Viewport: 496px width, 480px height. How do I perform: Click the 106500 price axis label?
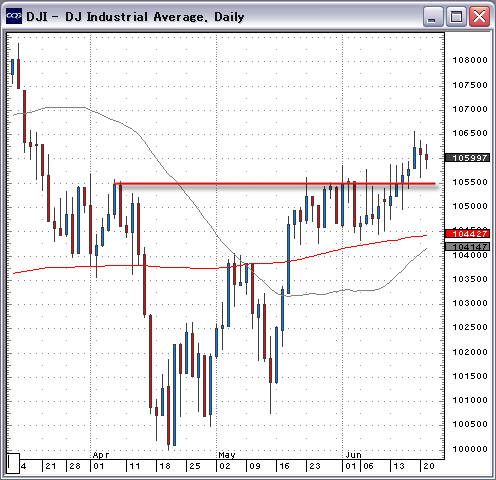pos(470,133)
